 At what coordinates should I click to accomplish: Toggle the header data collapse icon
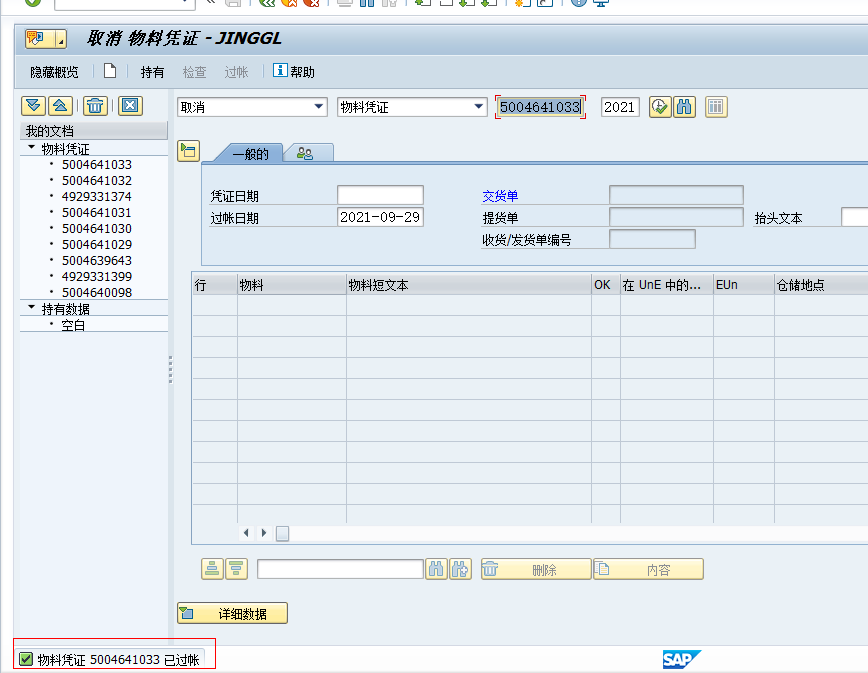(188, 151)
